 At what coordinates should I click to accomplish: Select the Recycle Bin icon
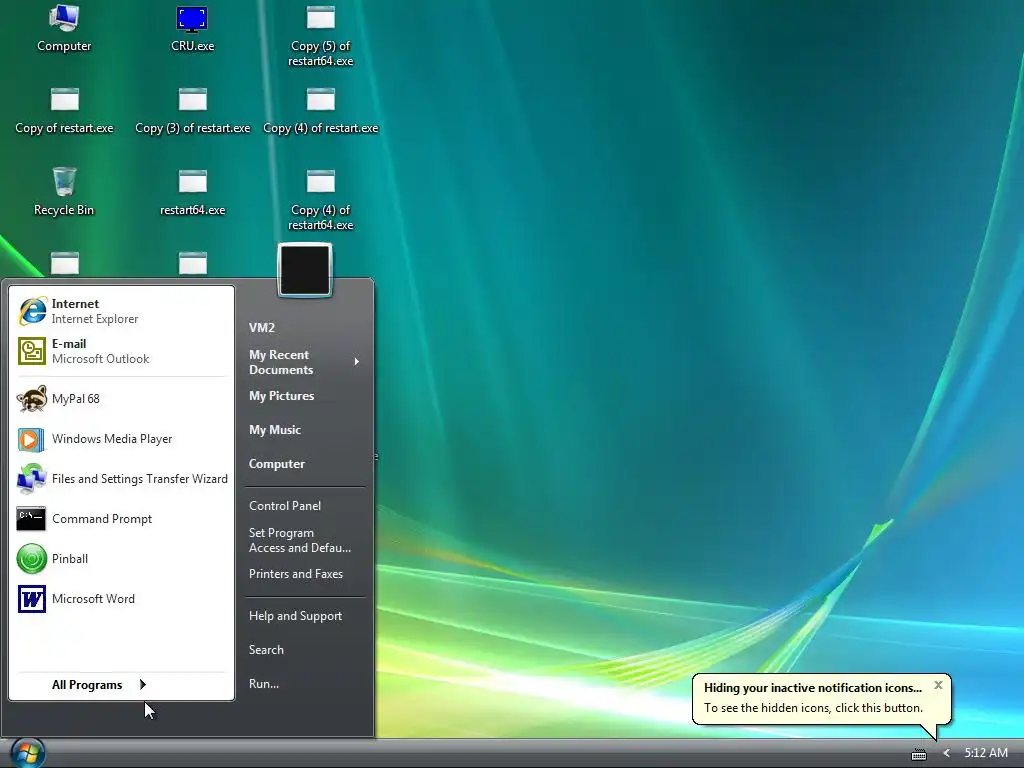(64, 191)
